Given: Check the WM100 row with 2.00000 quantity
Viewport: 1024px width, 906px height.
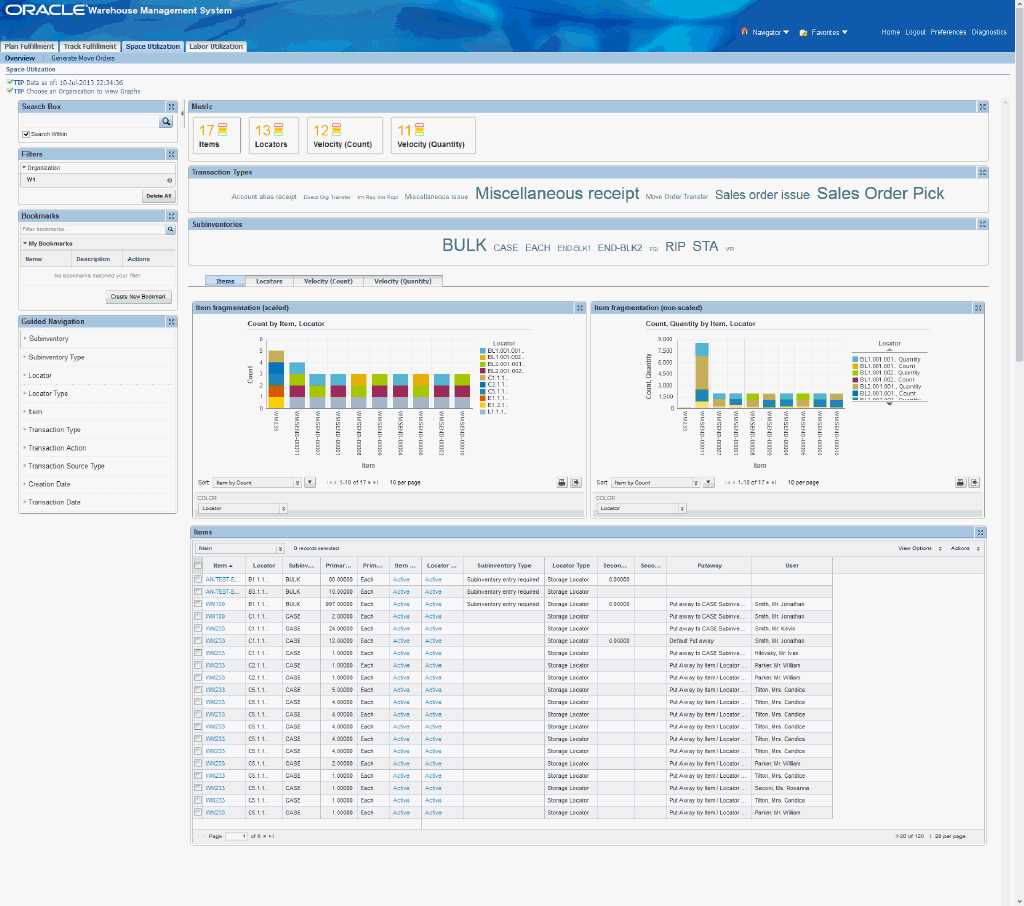Looking at the screenshot, I should point(198,617).
